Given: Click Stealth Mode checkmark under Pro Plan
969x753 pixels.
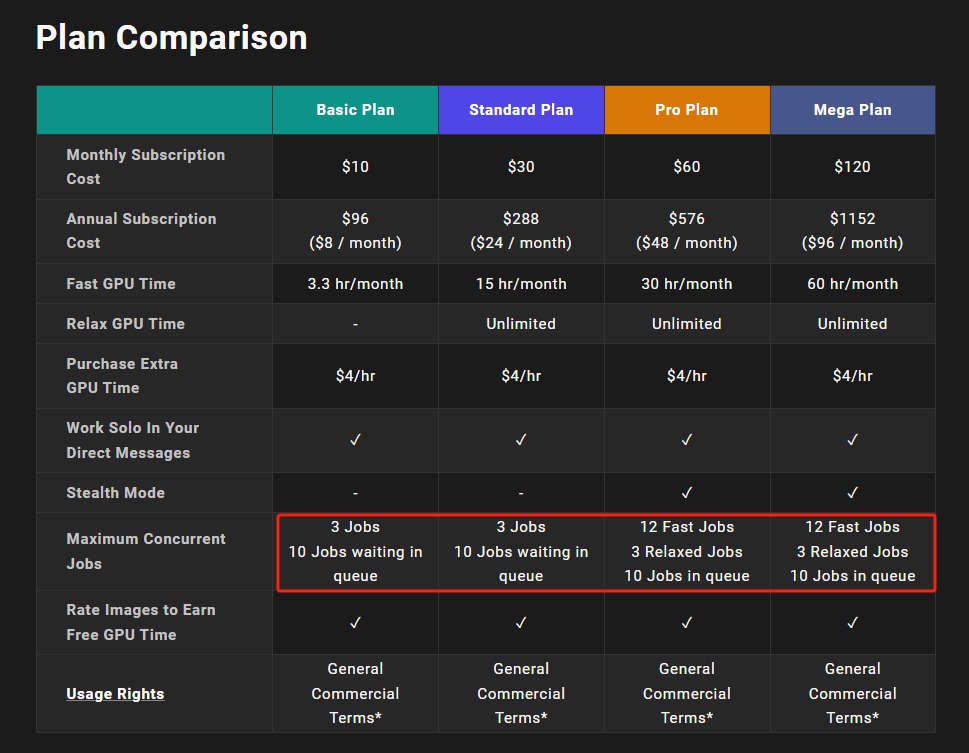Looking at the screenshot, I should click(x=687, y=493).
